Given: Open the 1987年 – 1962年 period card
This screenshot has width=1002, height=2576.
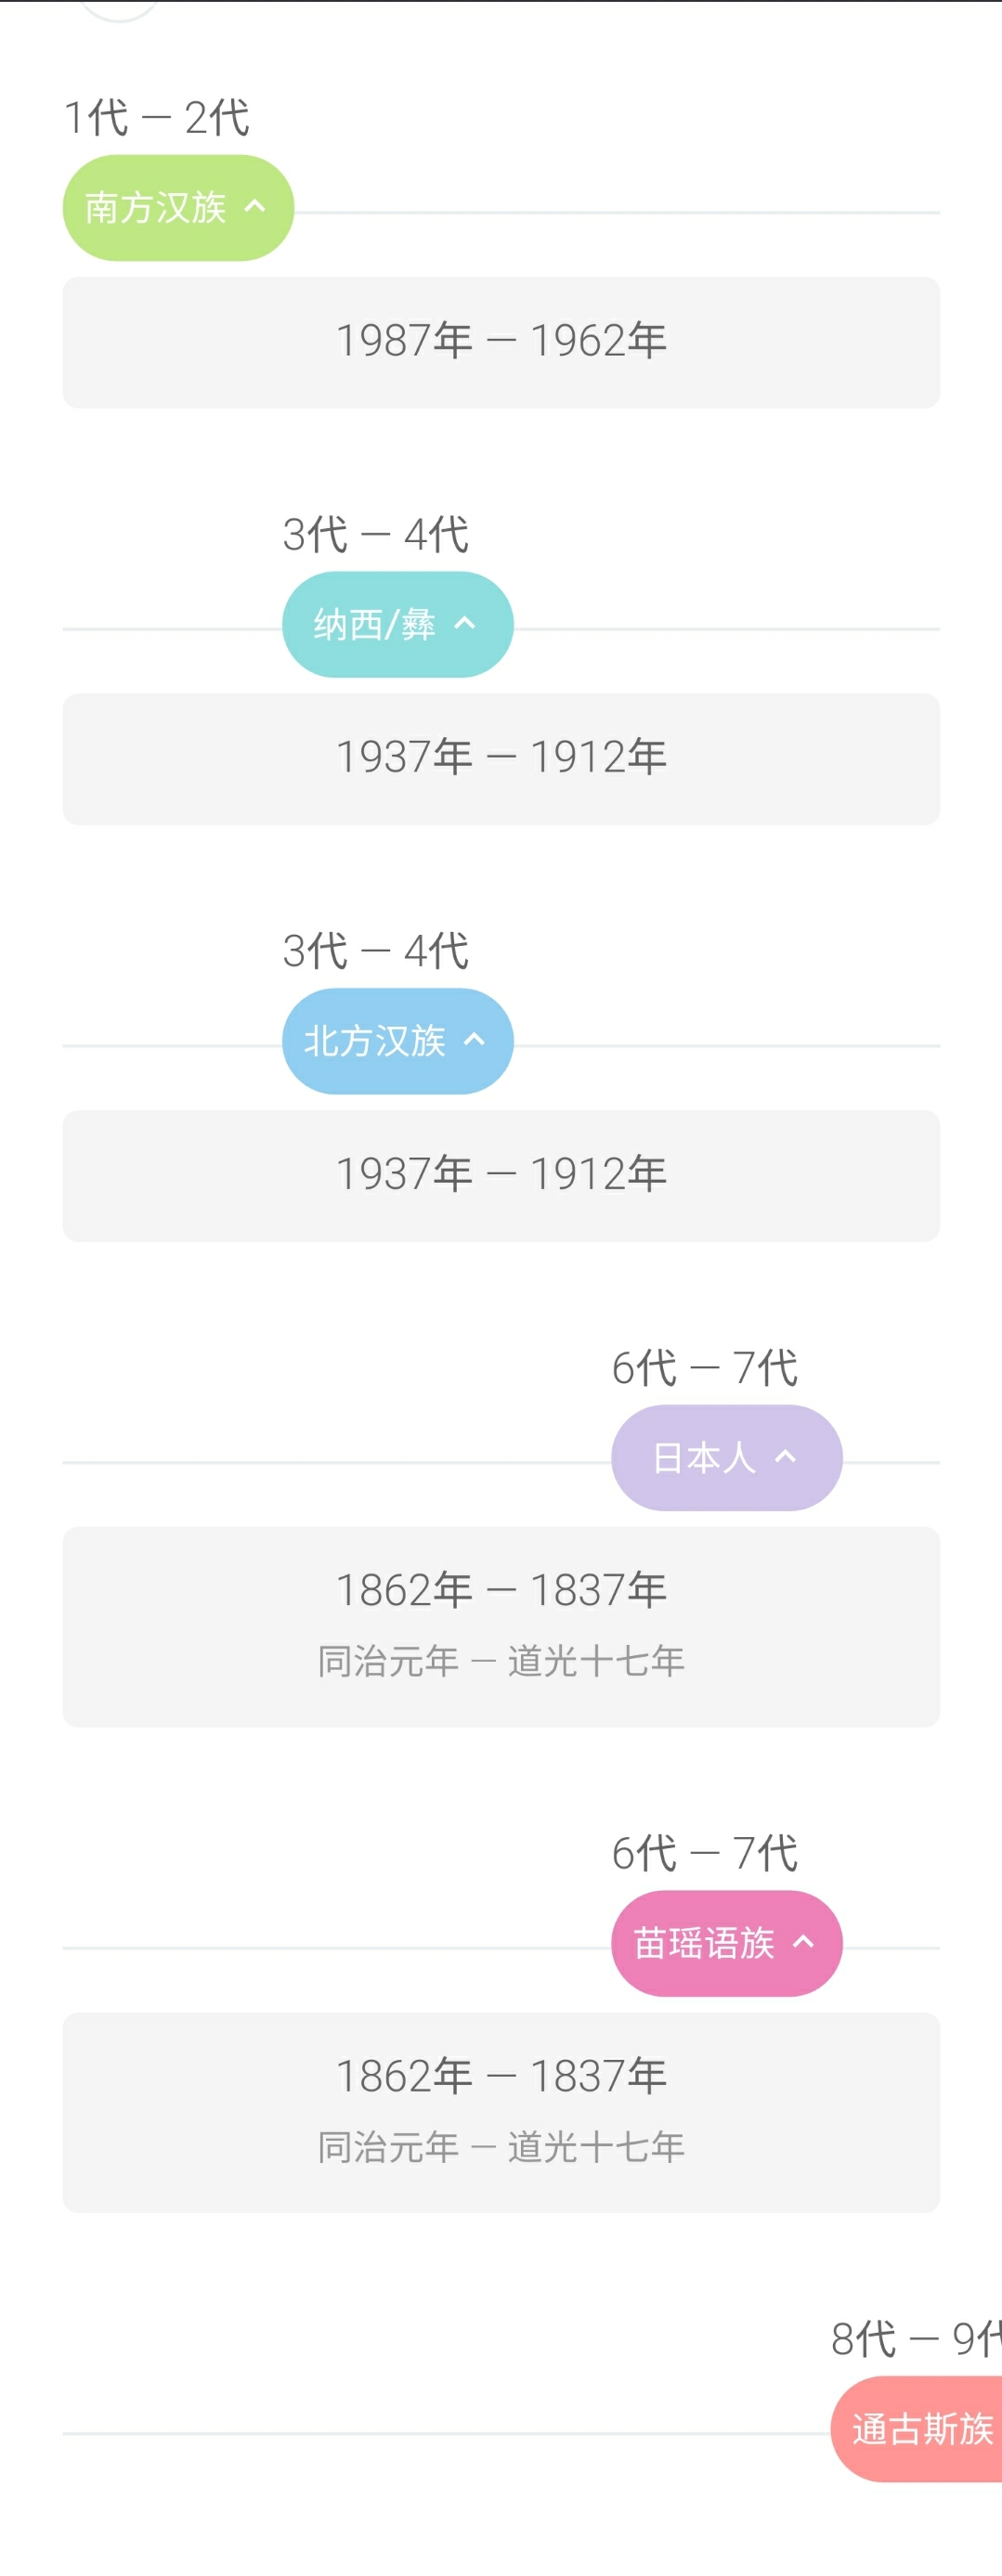Looking at the screenshot, I should click(501, 342).
